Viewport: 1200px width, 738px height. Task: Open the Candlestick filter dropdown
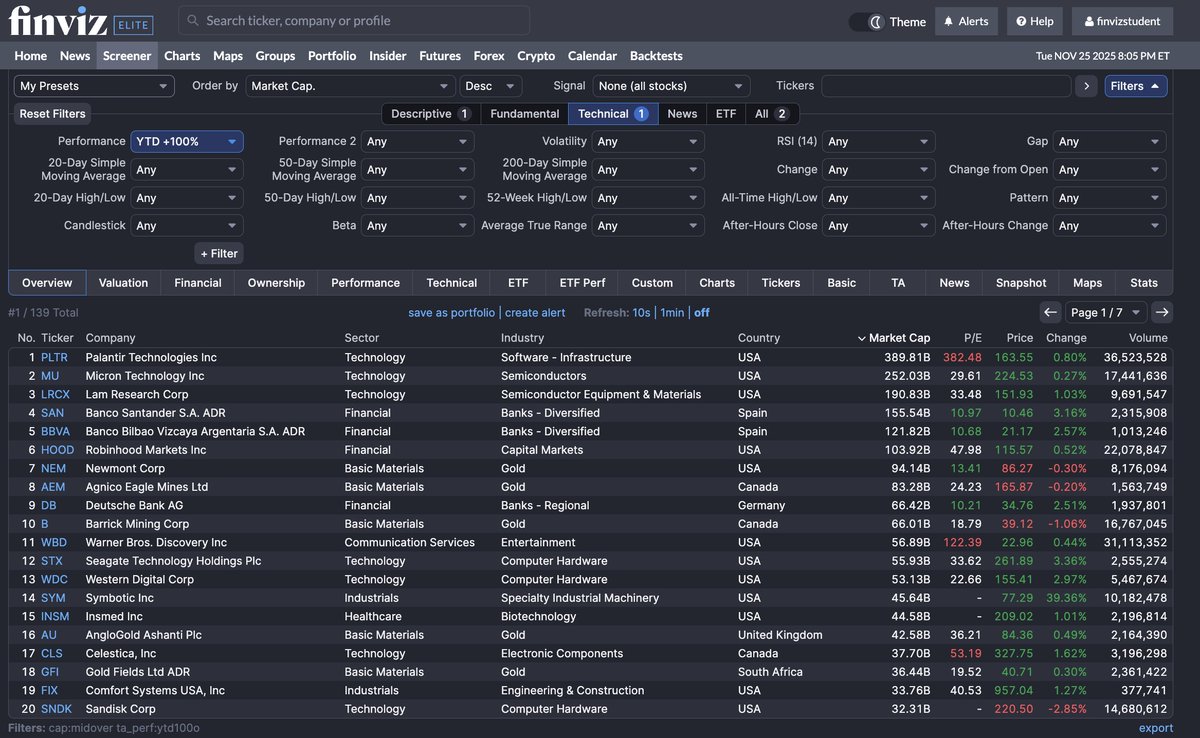[x=187, y=226]
